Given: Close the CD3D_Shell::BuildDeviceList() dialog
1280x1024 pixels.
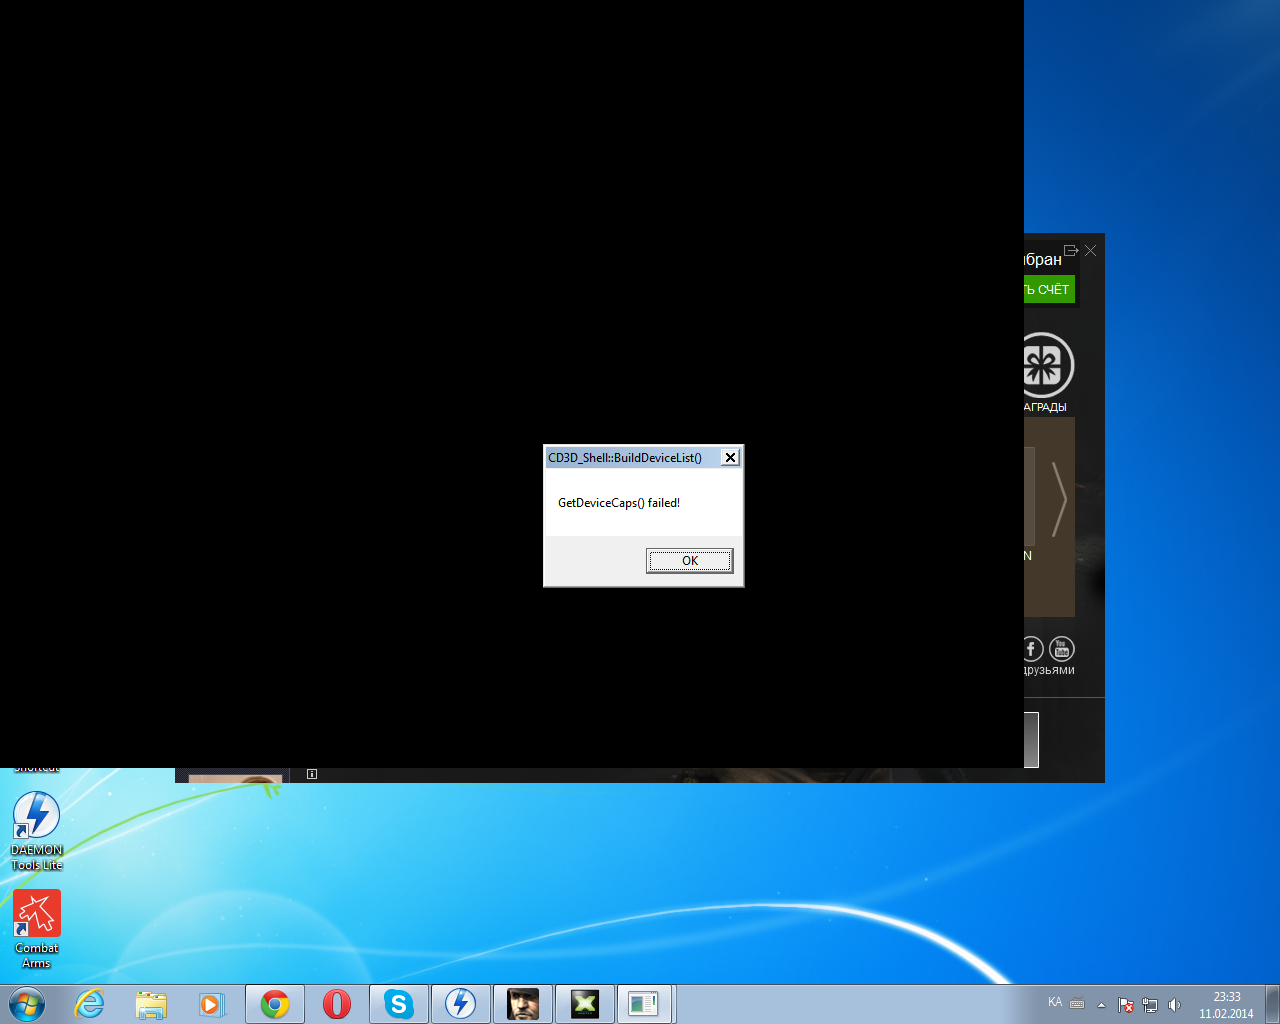Looking at the screenshot, I should pos(730,457).
